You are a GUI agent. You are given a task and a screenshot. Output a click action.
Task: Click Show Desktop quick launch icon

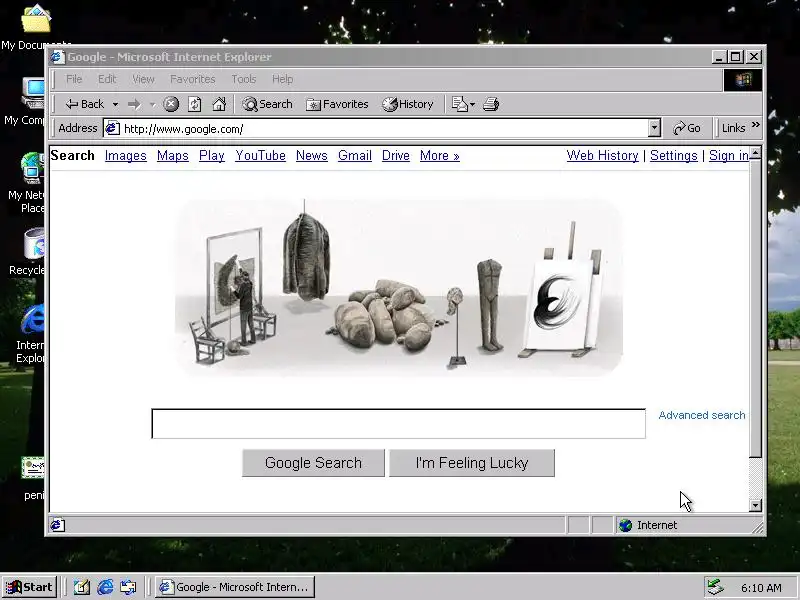tap(82, 587)
